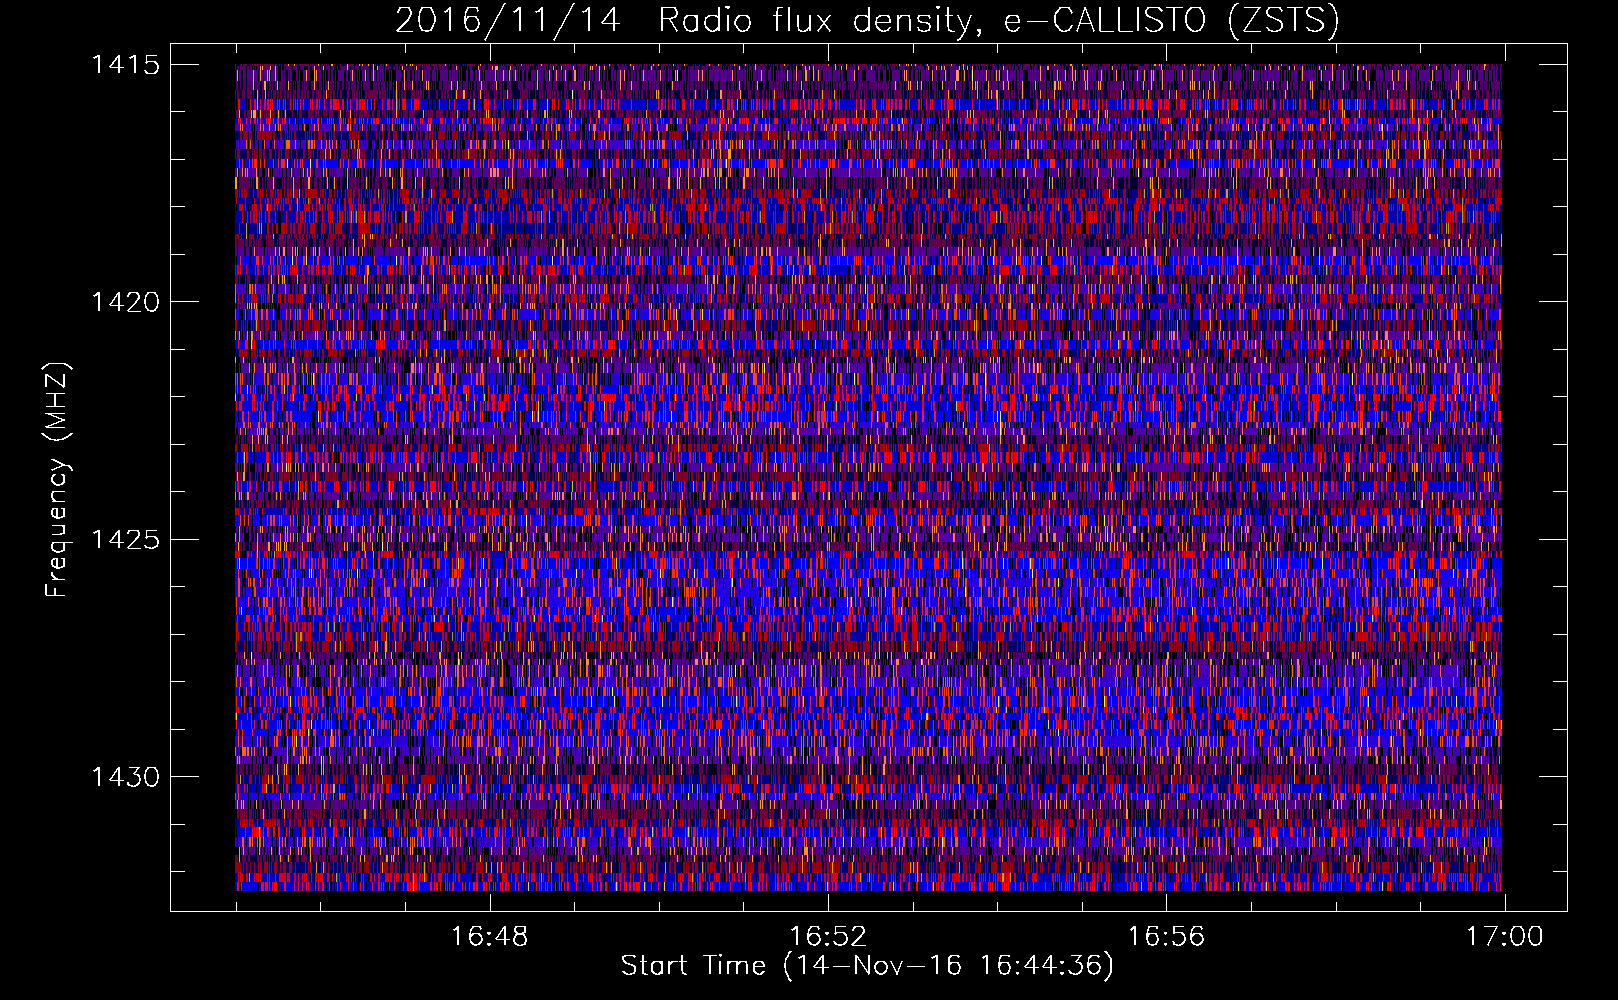Click the 'Start Time (14-Nov-16 16:44:36)' axis title
Viewport: 1618px width, 1000px height.
click(867, 967)
